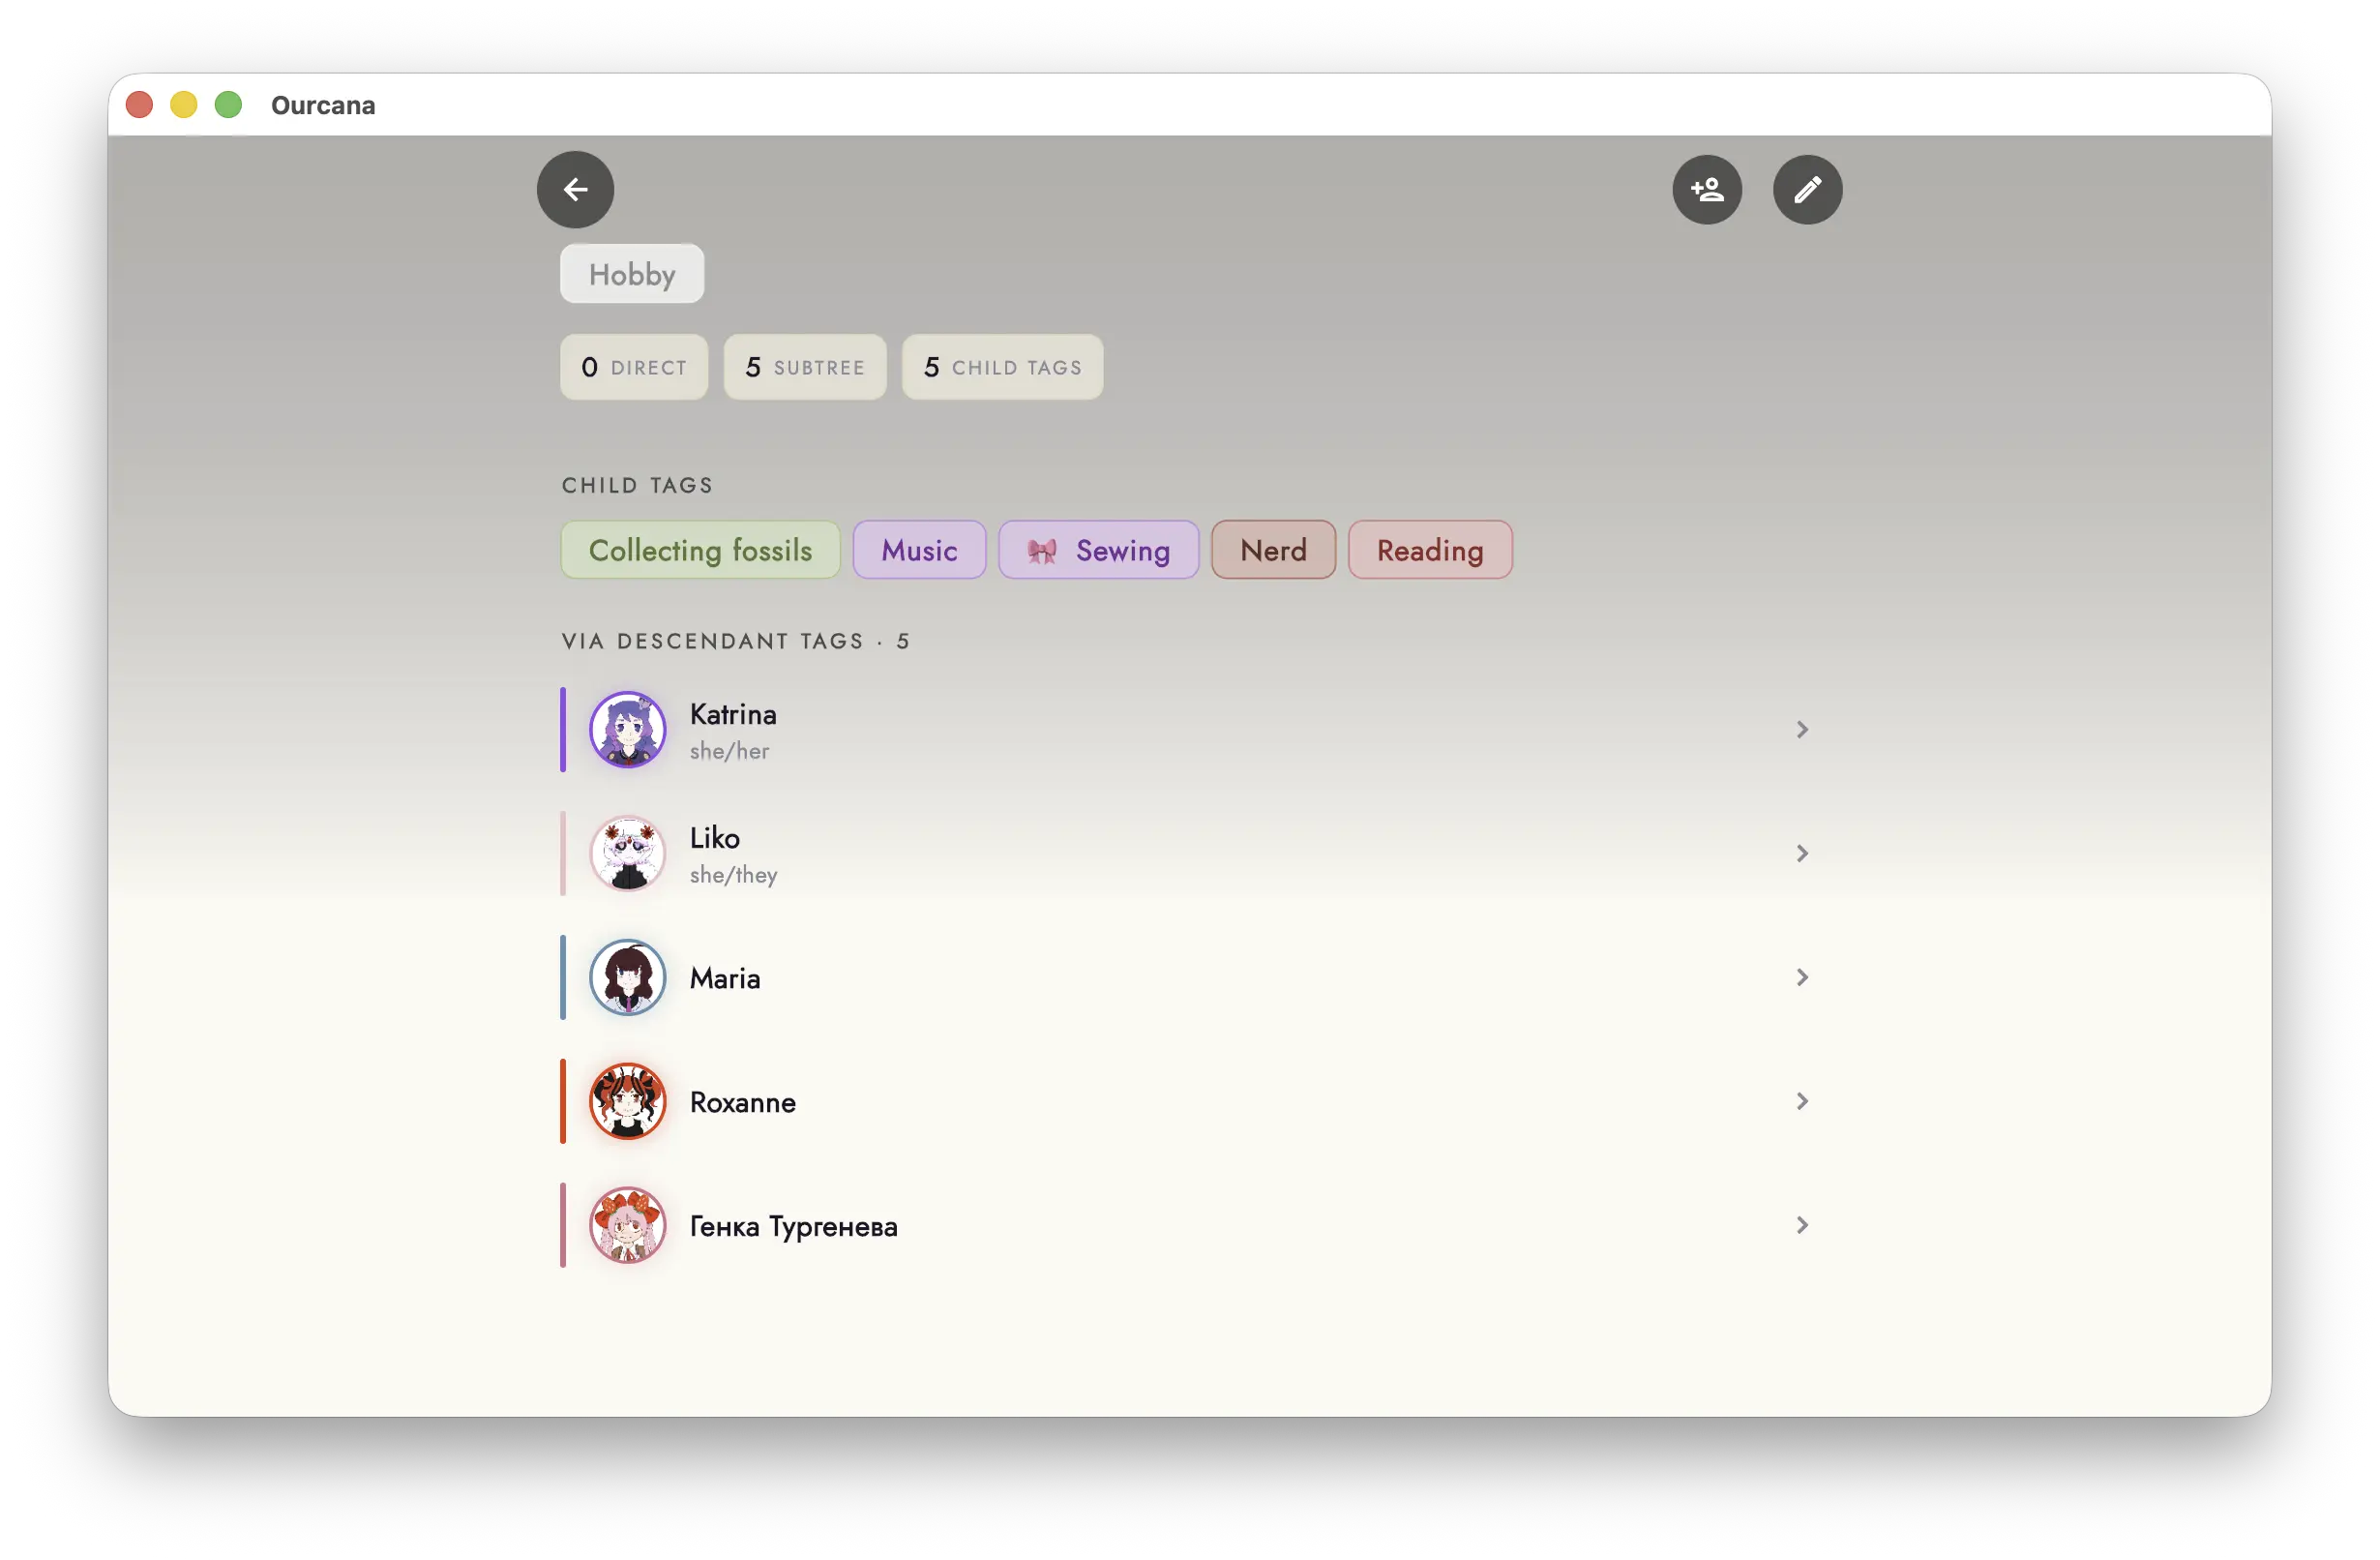Open the Roxanne member name
2380x1560 pixels.
pyautogui.click(x=743, y=1102)
